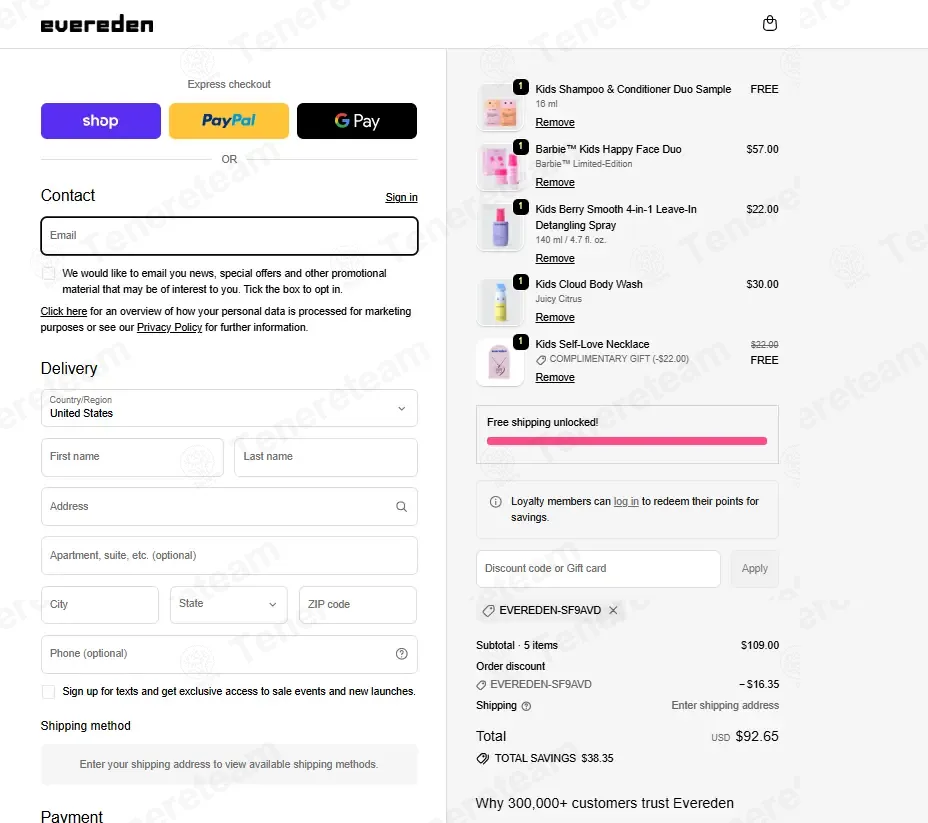Remove the EVEREDEN-SF9AVD discount code
The image size is (928, 823).
pyautogui.click(x=613, y=610)
